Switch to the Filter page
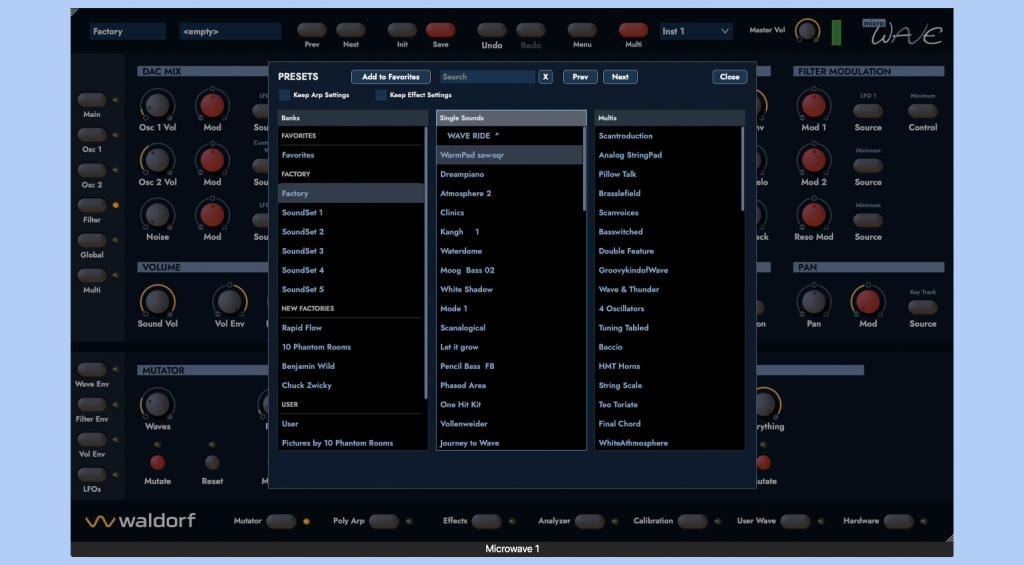The width and height of the screenshot is (1024, 565). click(91, 205)
